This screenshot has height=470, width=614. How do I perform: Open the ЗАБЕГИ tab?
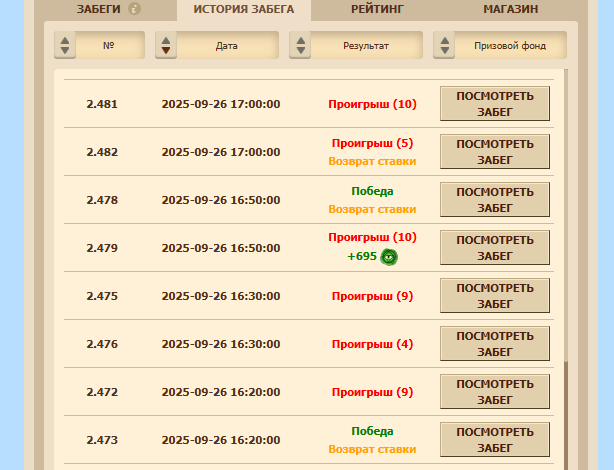pos(98,9)
